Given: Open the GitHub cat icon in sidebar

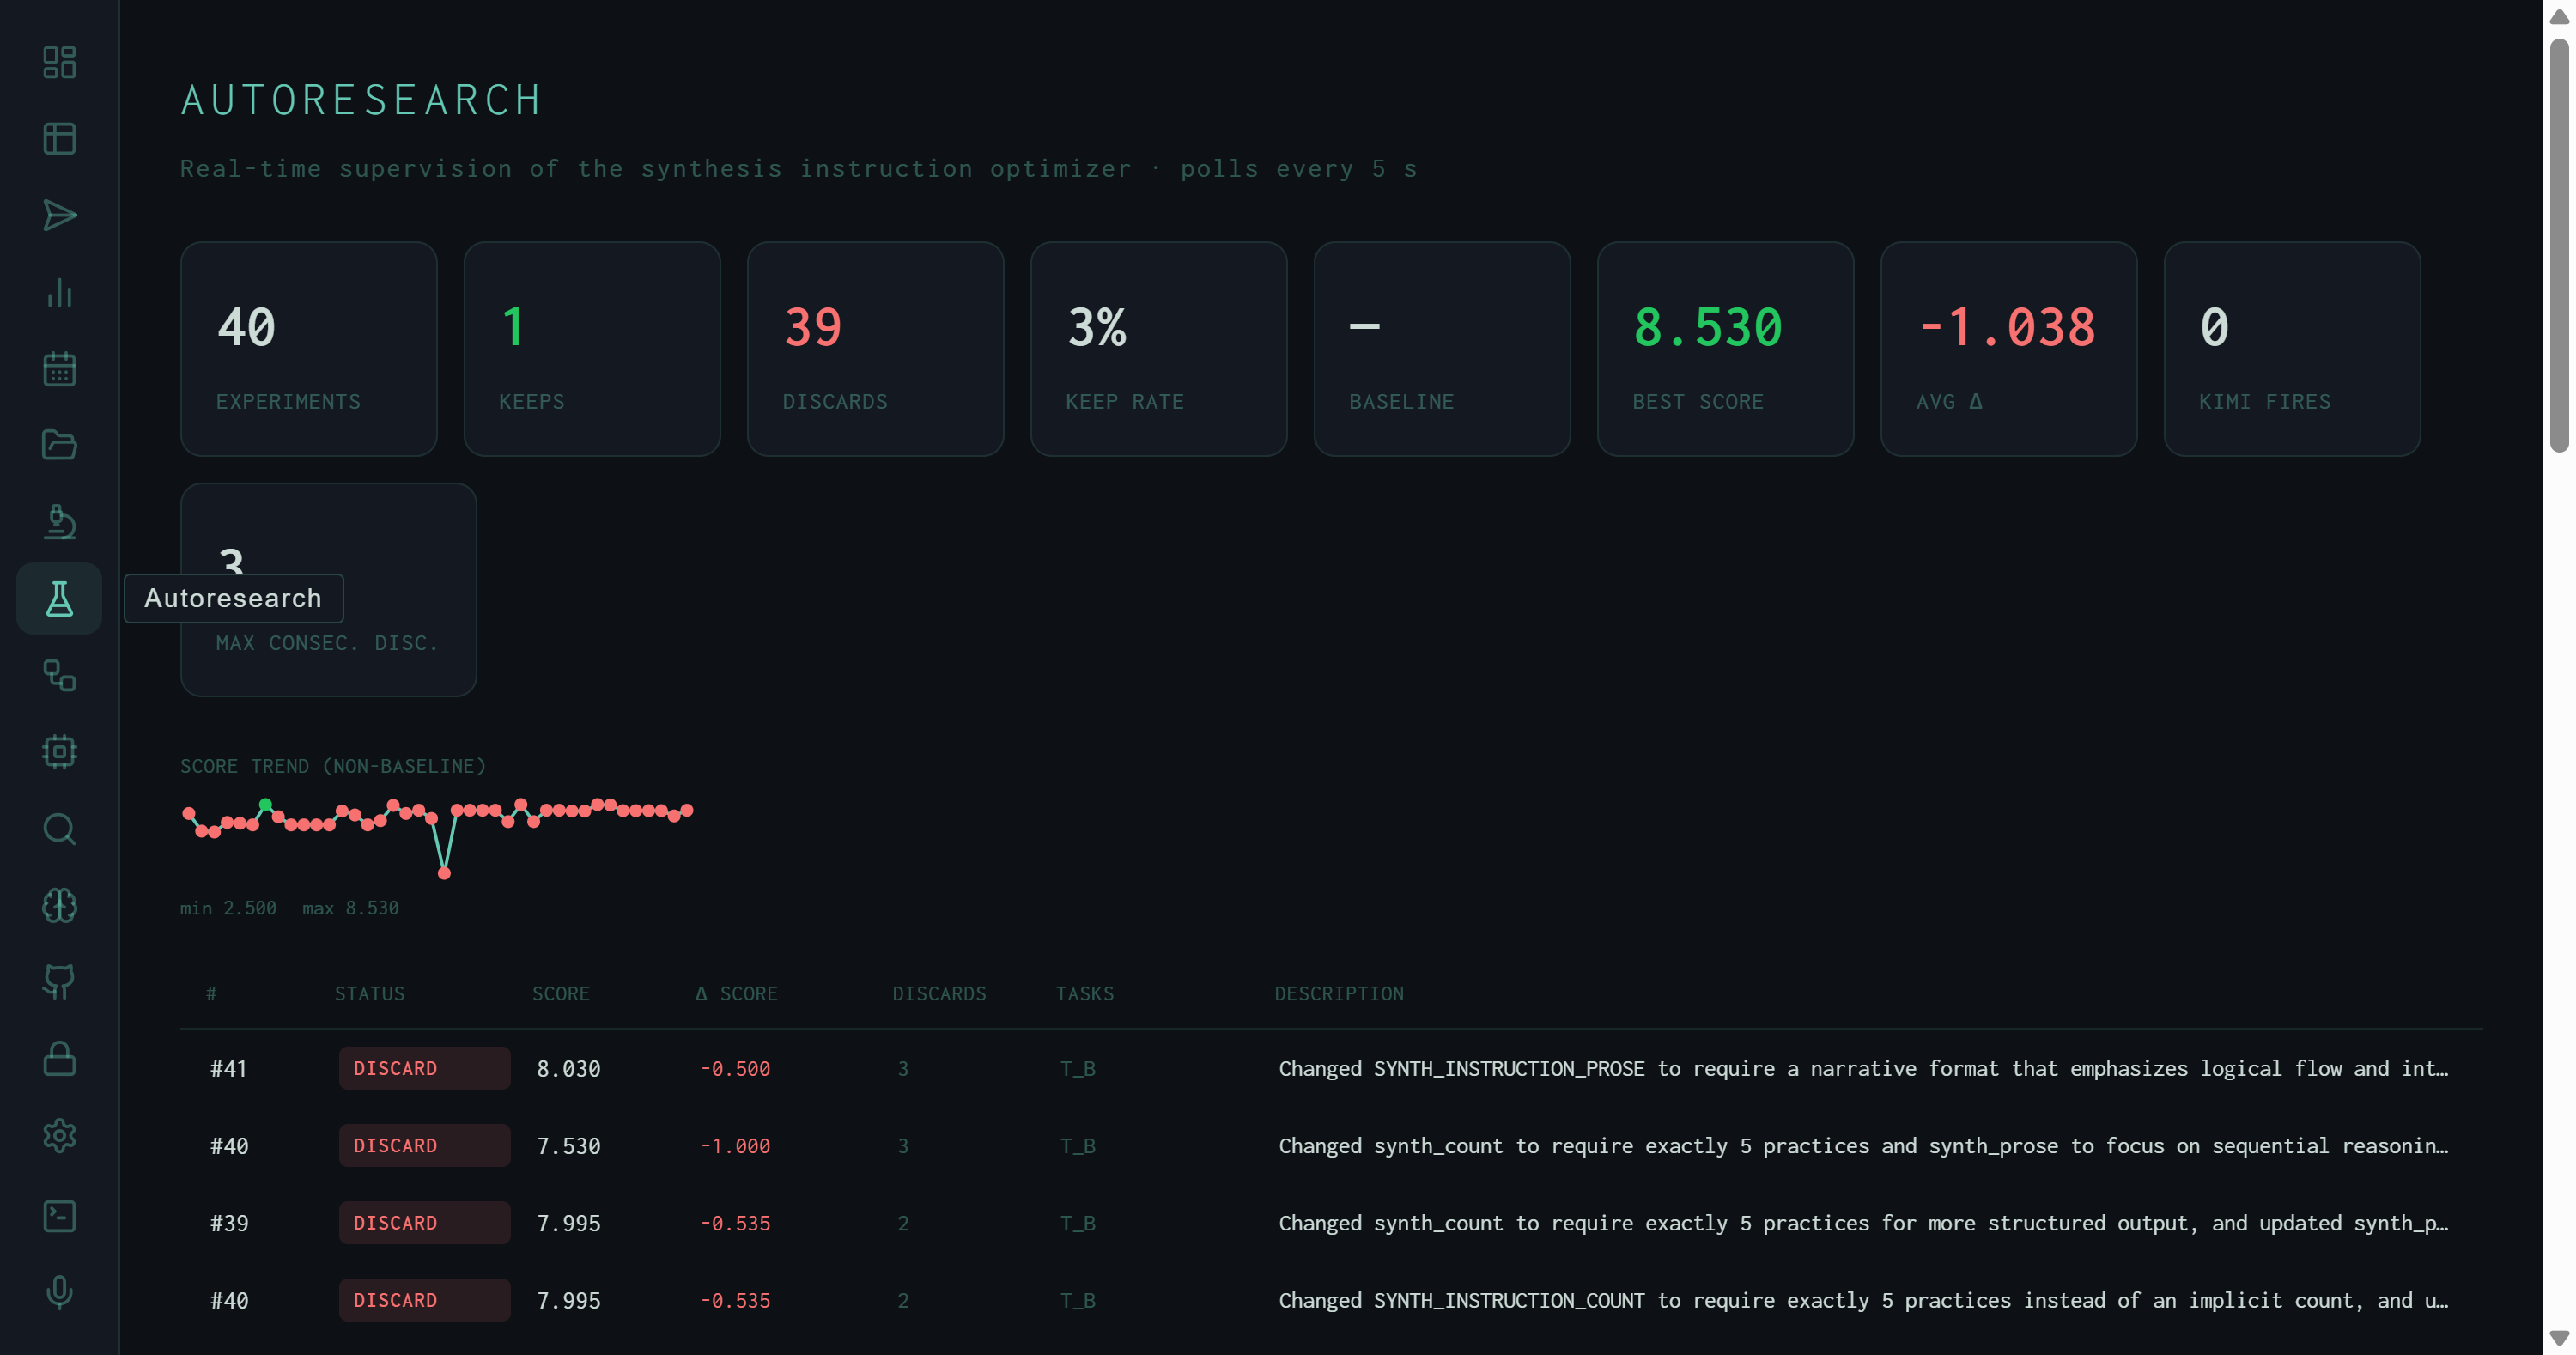Looking at the screenshot, I should (59, 982).
